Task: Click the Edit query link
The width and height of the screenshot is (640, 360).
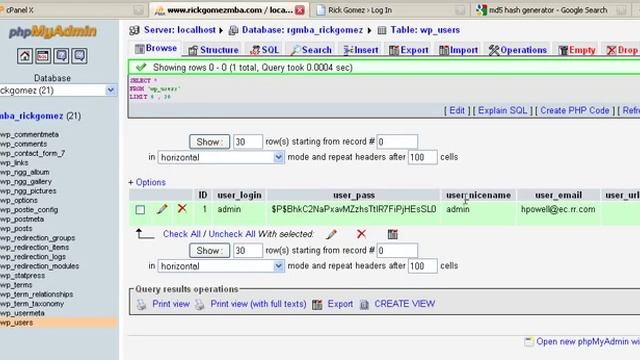Action: point(457,111)
